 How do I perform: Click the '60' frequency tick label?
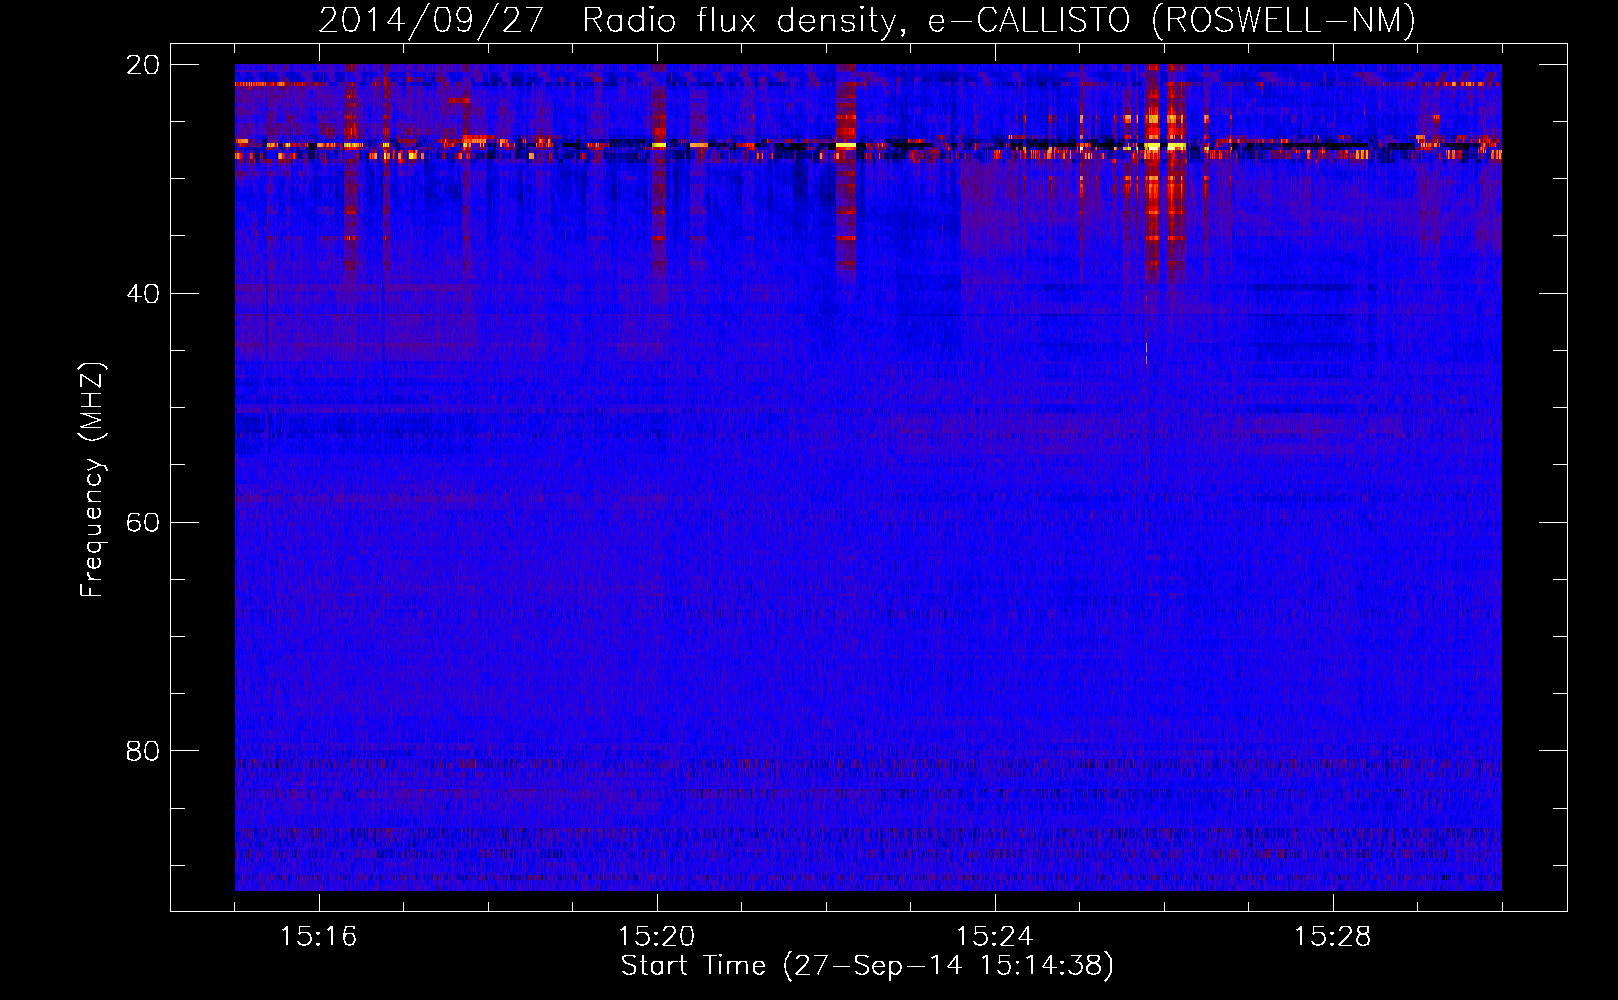click(x=143, y=523)
